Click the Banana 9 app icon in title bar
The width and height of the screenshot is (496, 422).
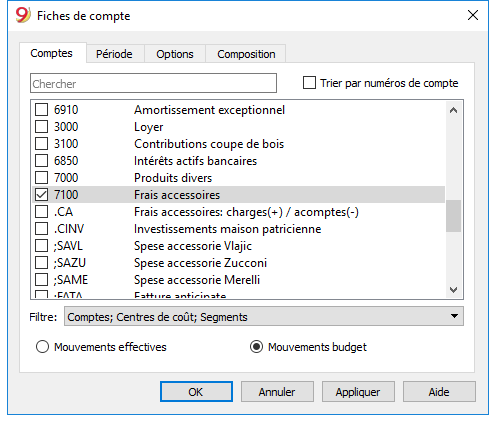(23, 15)
